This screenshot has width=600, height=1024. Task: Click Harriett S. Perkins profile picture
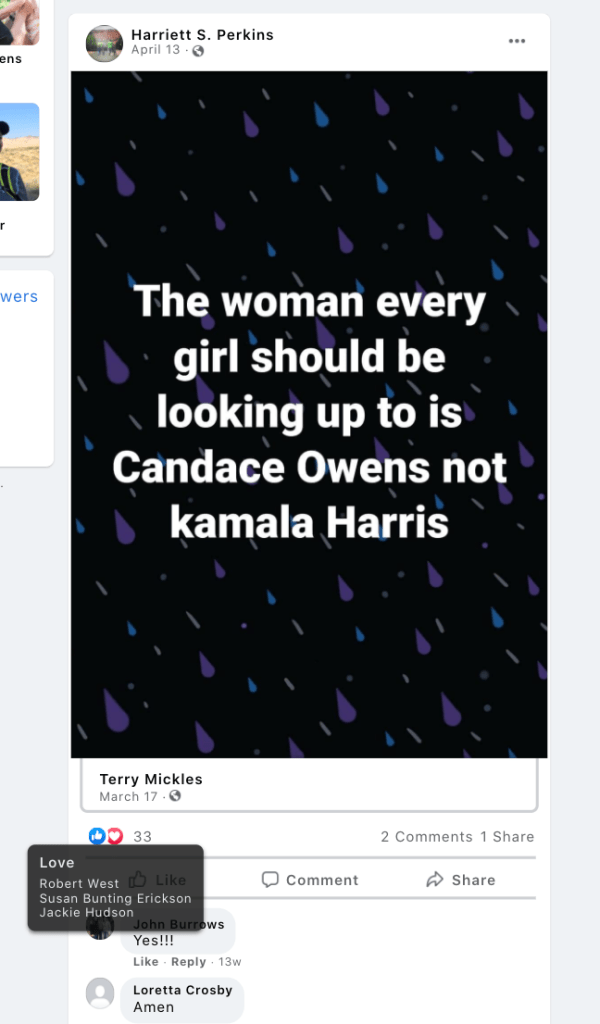point(104,43)
